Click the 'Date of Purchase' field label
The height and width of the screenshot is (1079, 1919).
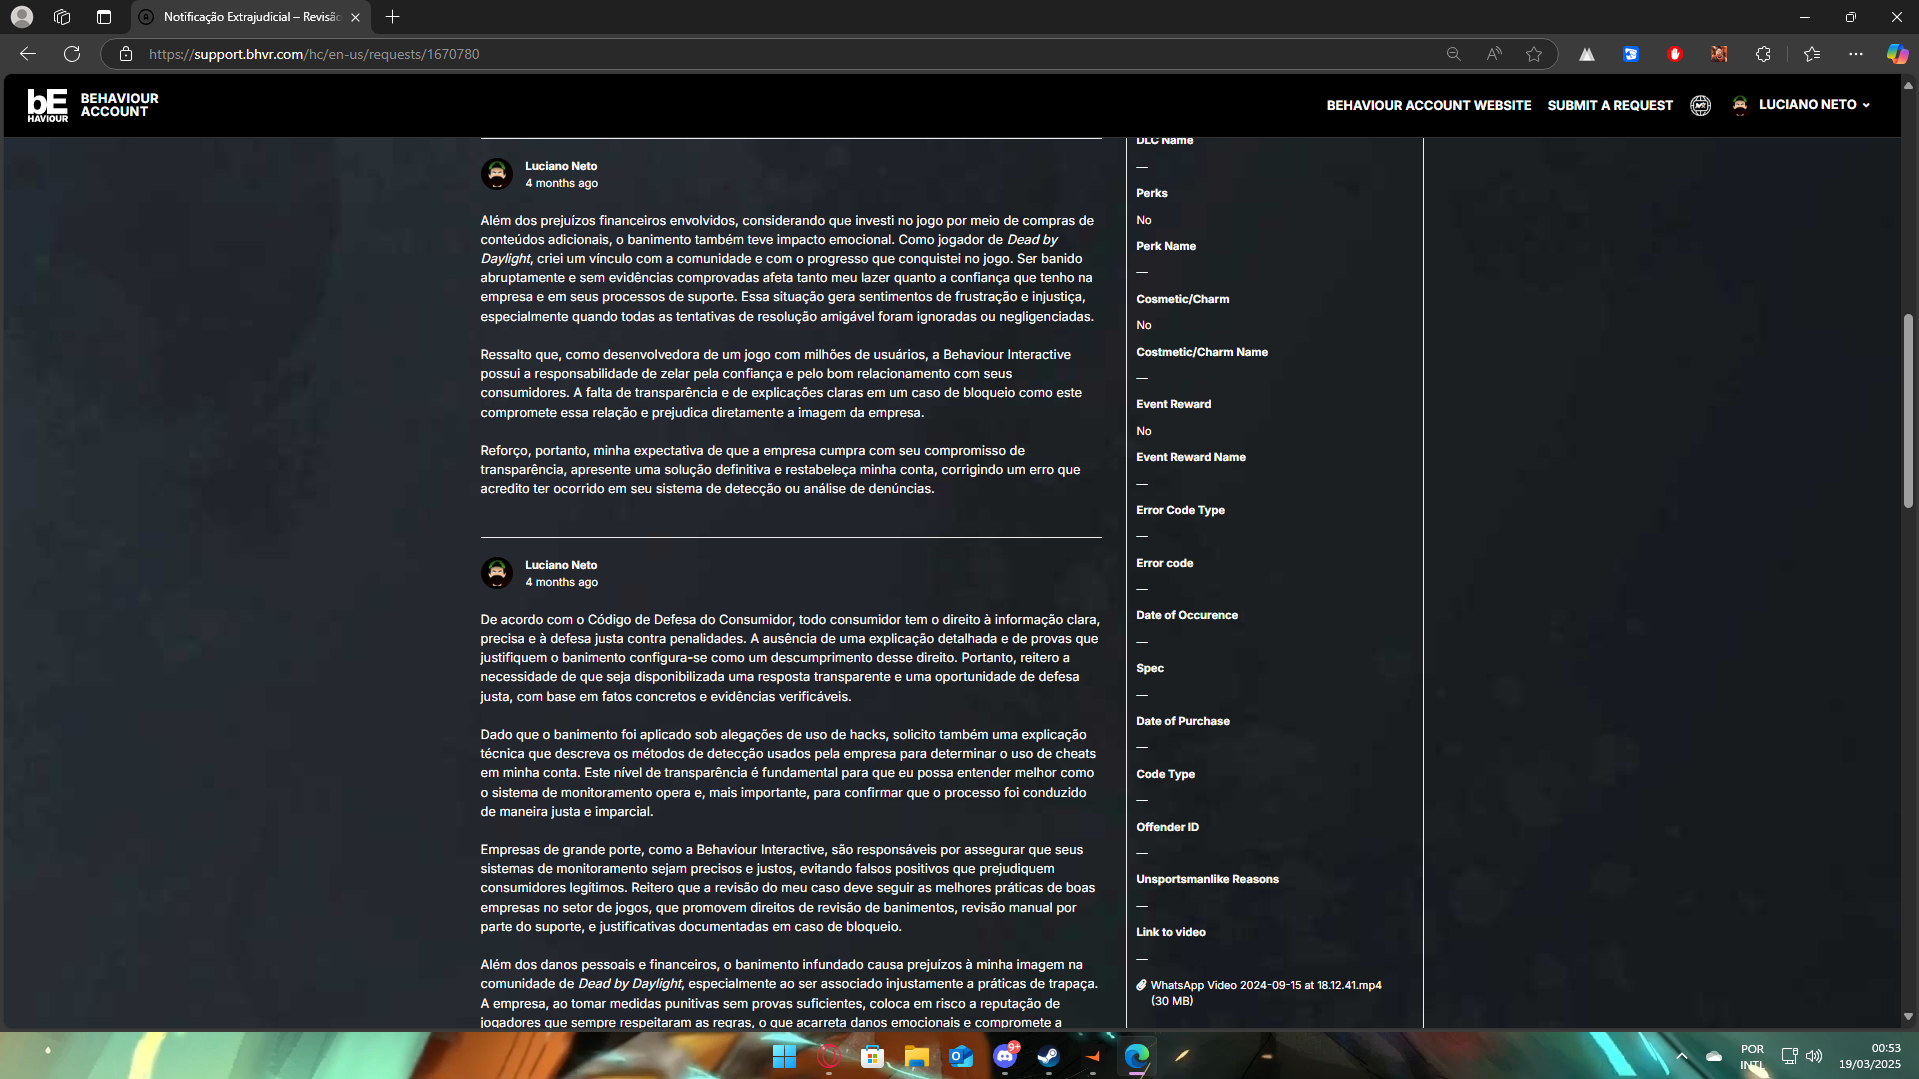(x=1182, y=721)
